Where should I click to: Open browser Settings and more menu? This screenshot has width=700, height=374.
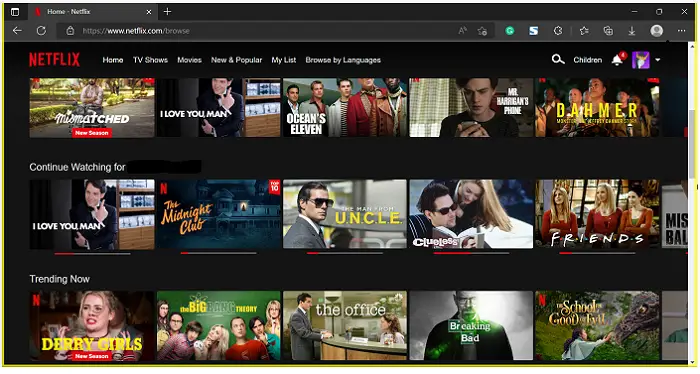point(681,31)
